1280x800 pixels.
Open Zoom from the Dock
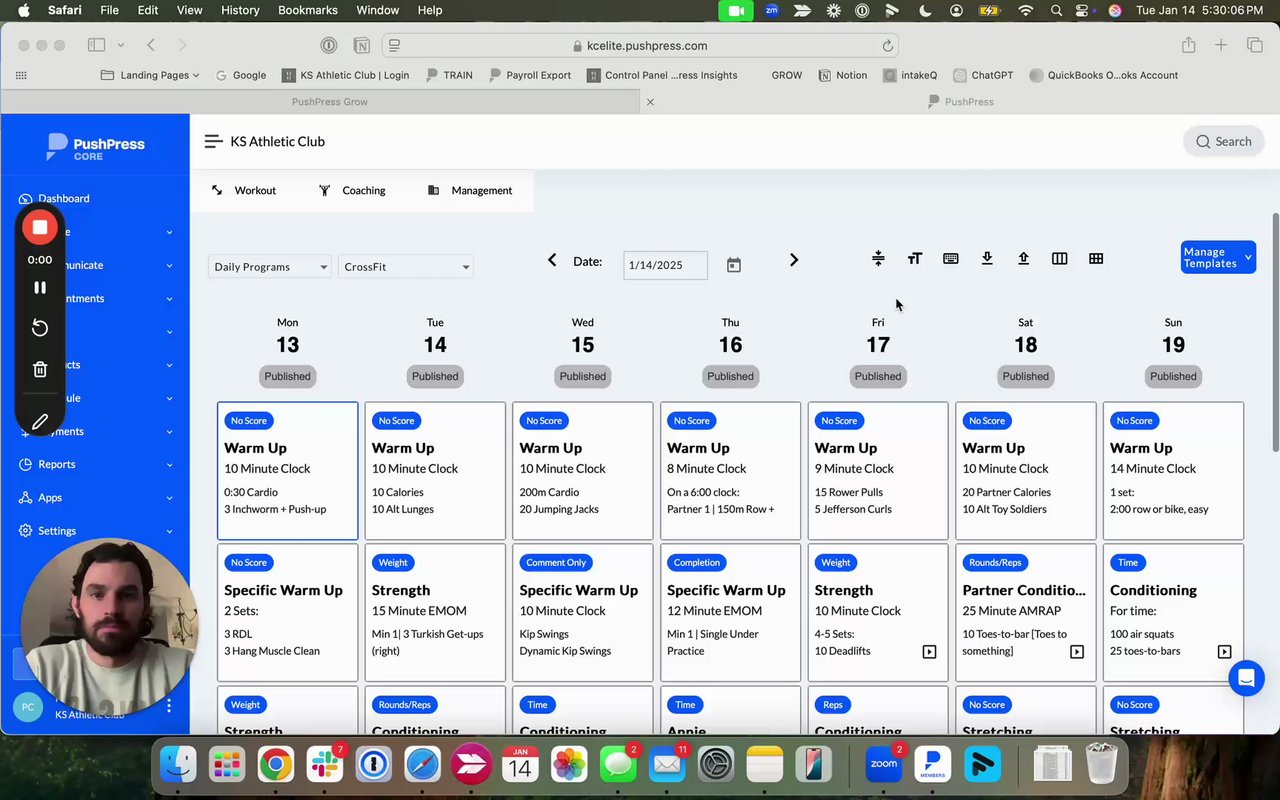click(883, 765)
